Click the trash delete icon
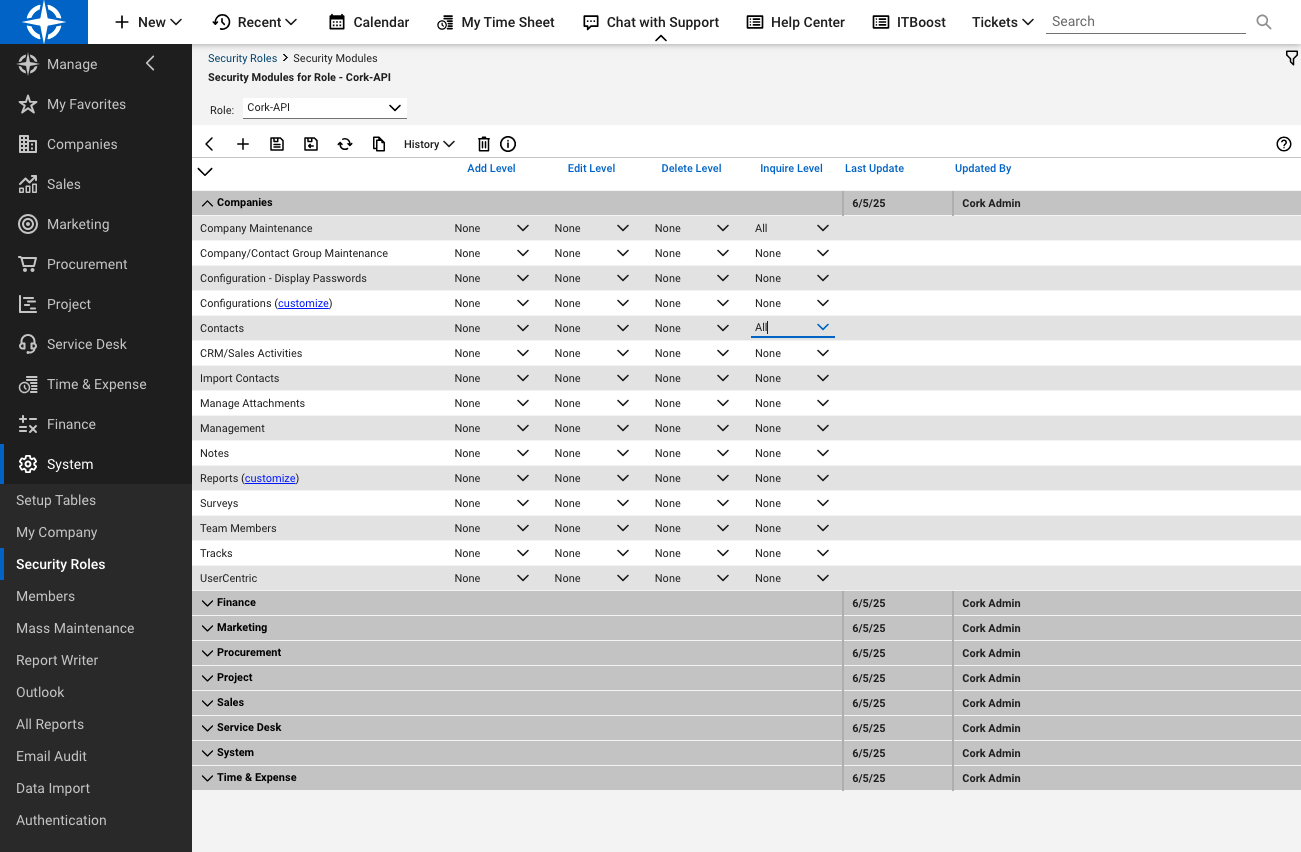The width and height of the screenshot is (1301, 852). (484, 144)
